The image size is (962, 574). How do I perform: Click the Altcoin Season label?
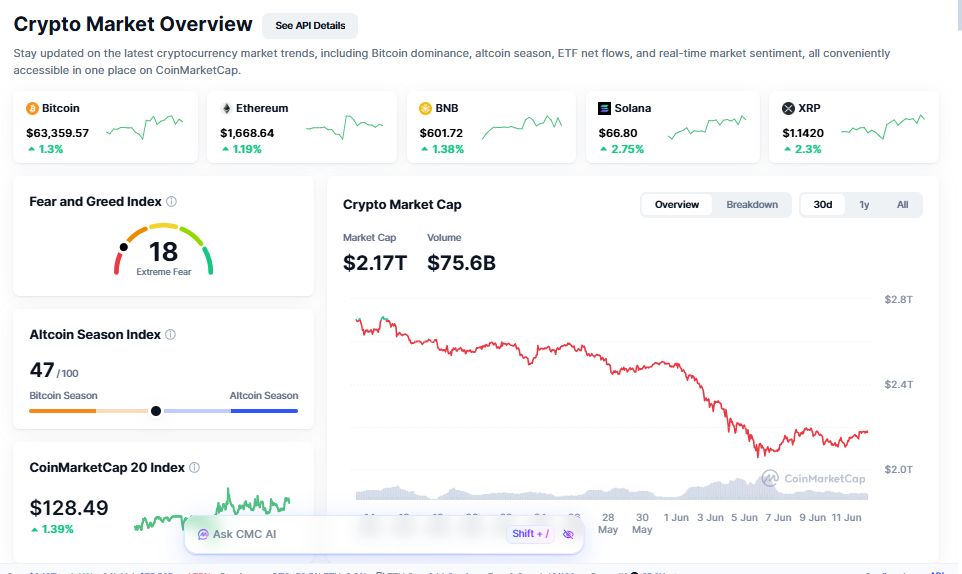click(x=264, y=396)
